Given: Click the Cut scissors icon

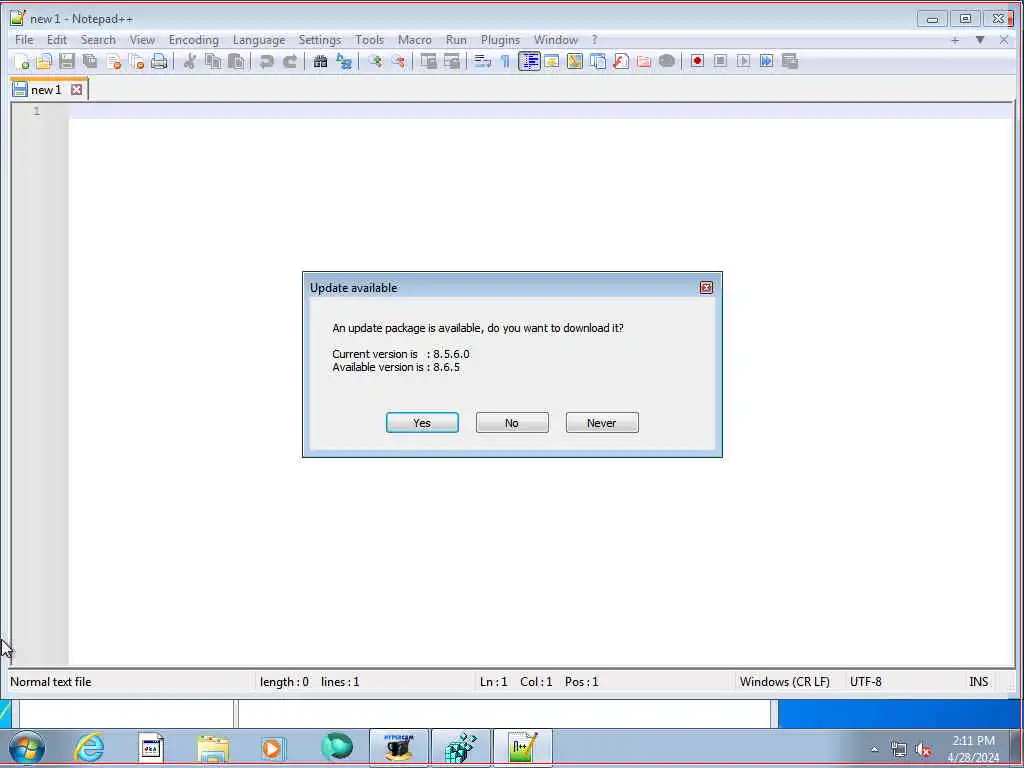Looking at the screenshot, I should (x=189, y=61).
